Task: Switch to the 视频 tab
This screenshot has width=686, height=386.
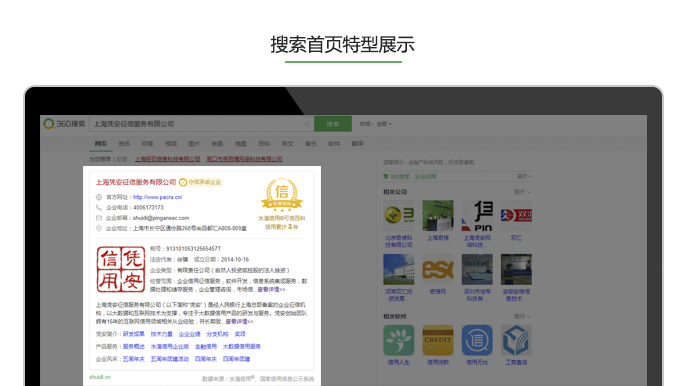Action: click(171, 144)
